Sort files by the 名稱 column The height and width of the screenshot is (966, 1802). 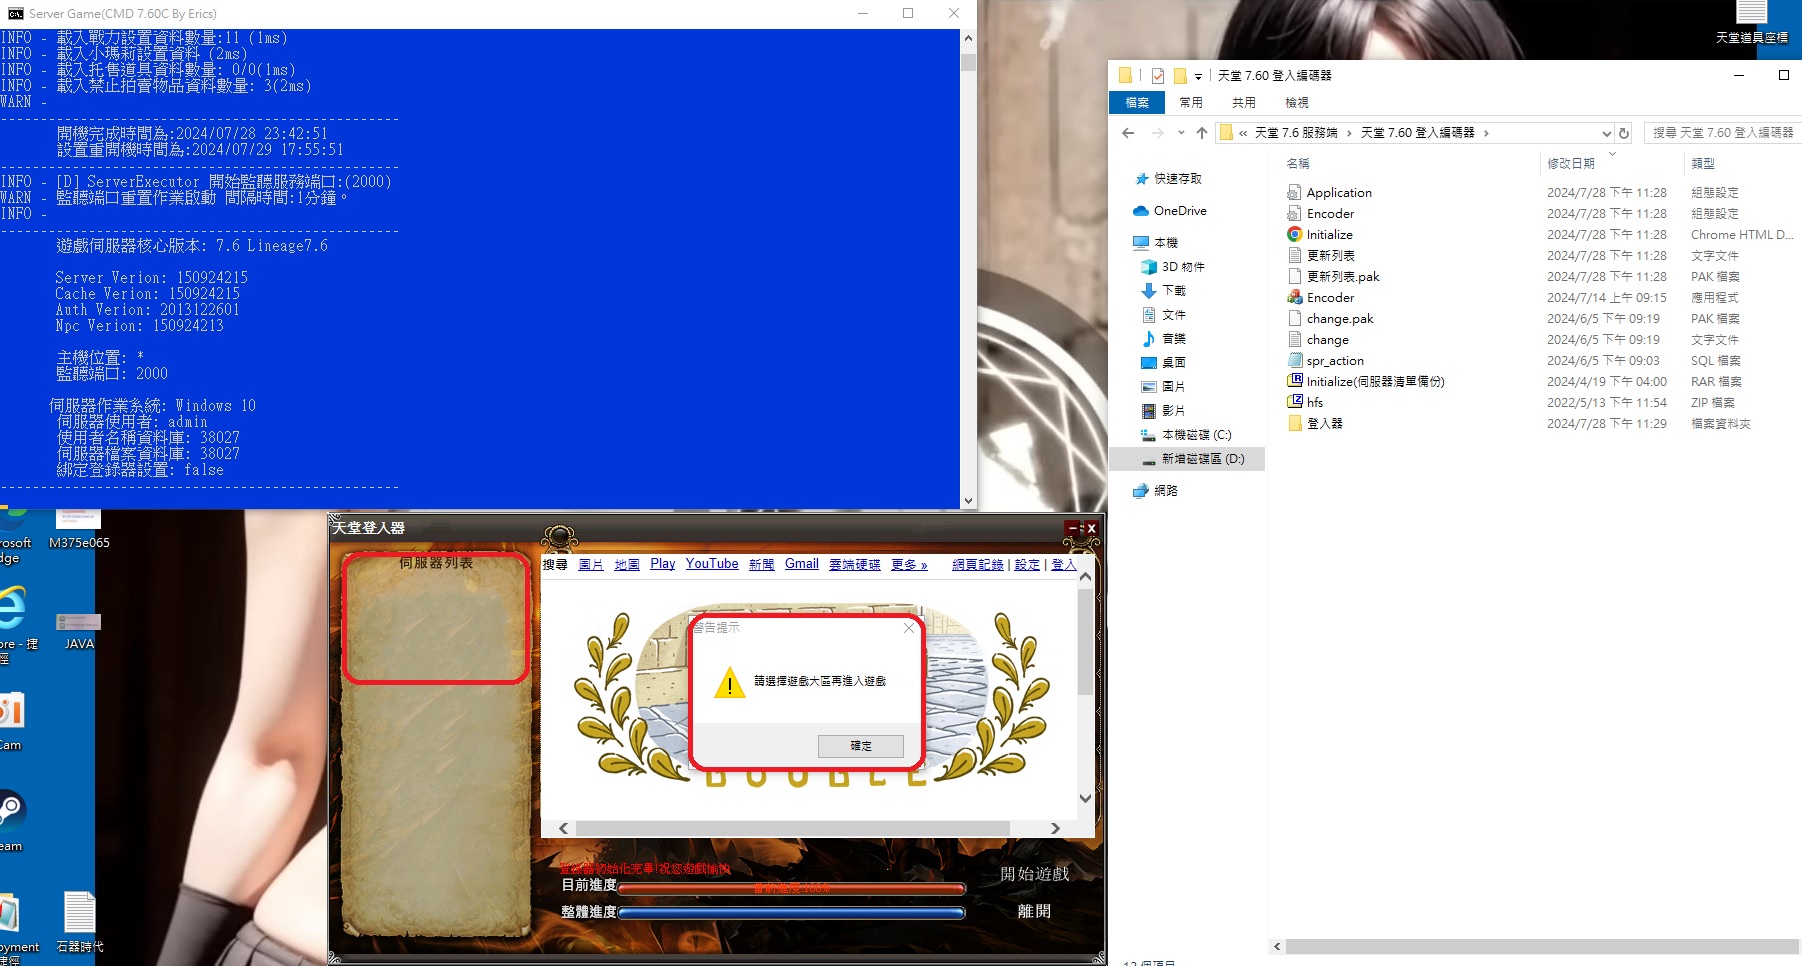pyautogui.click(x=1298, y=163)
